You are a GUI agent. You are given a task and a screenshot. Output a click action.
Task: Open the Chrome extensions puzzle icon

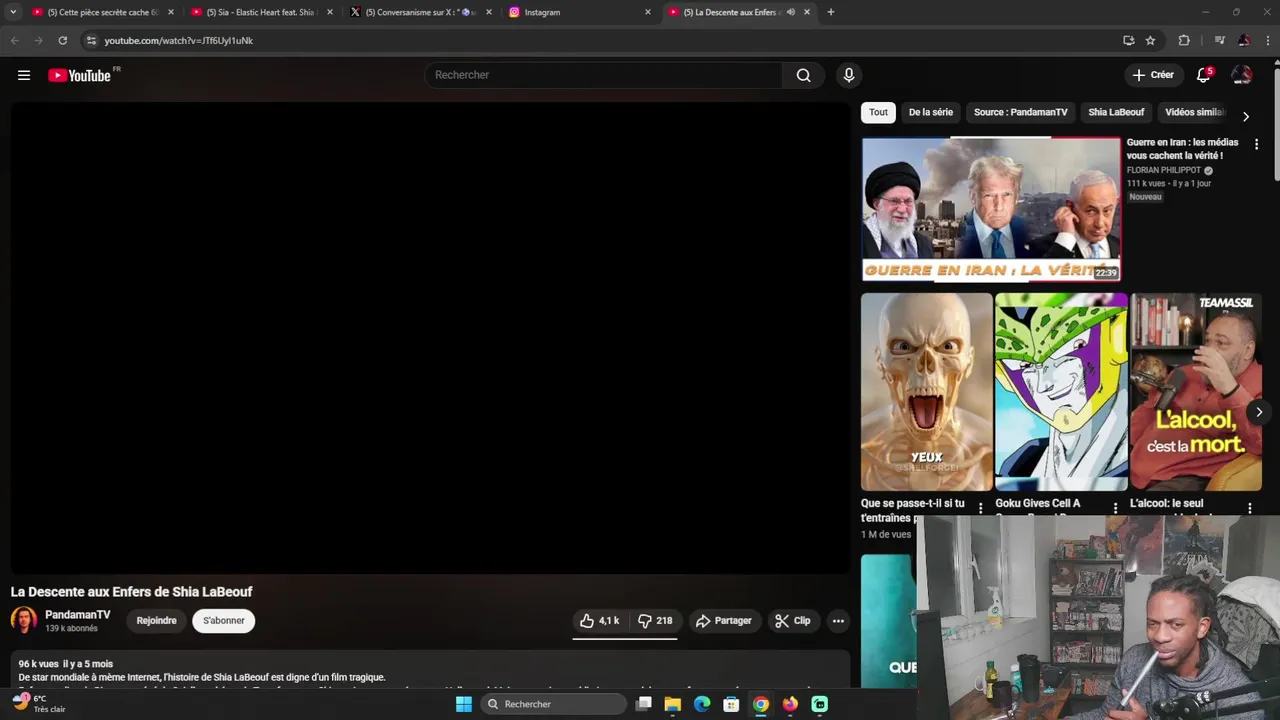click(x=1184, y=40)
